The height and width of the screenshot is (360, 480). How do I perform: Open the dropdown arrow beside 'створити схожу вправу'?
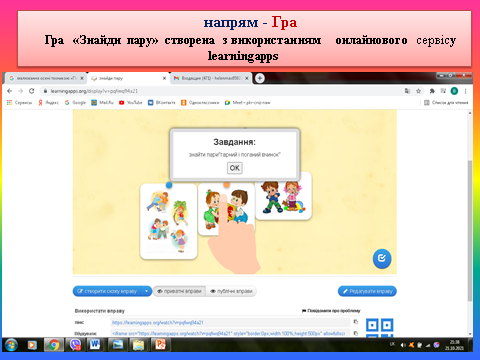point(147,291)
